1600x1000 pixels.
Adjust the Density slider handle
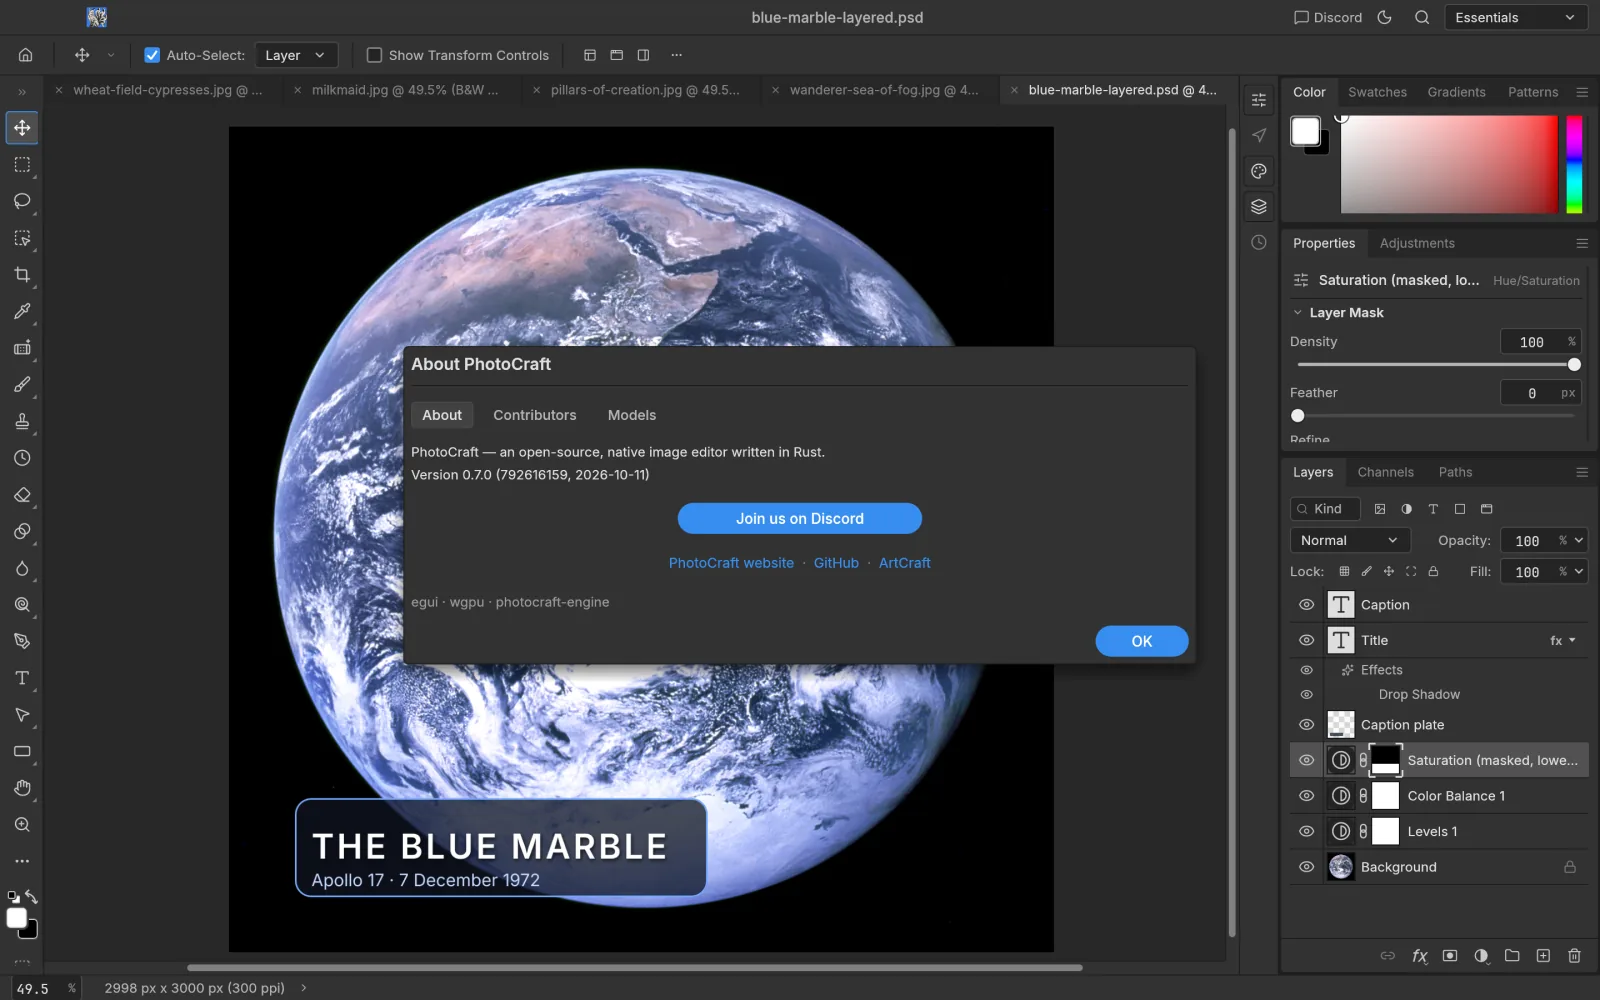pos(1574,365)
